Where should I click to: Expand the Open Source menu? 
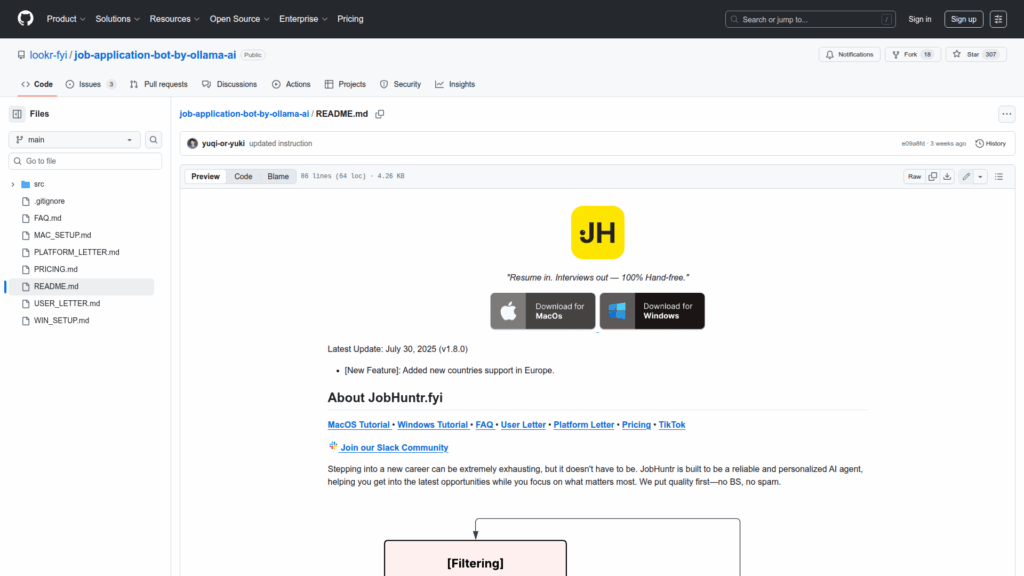239,19
